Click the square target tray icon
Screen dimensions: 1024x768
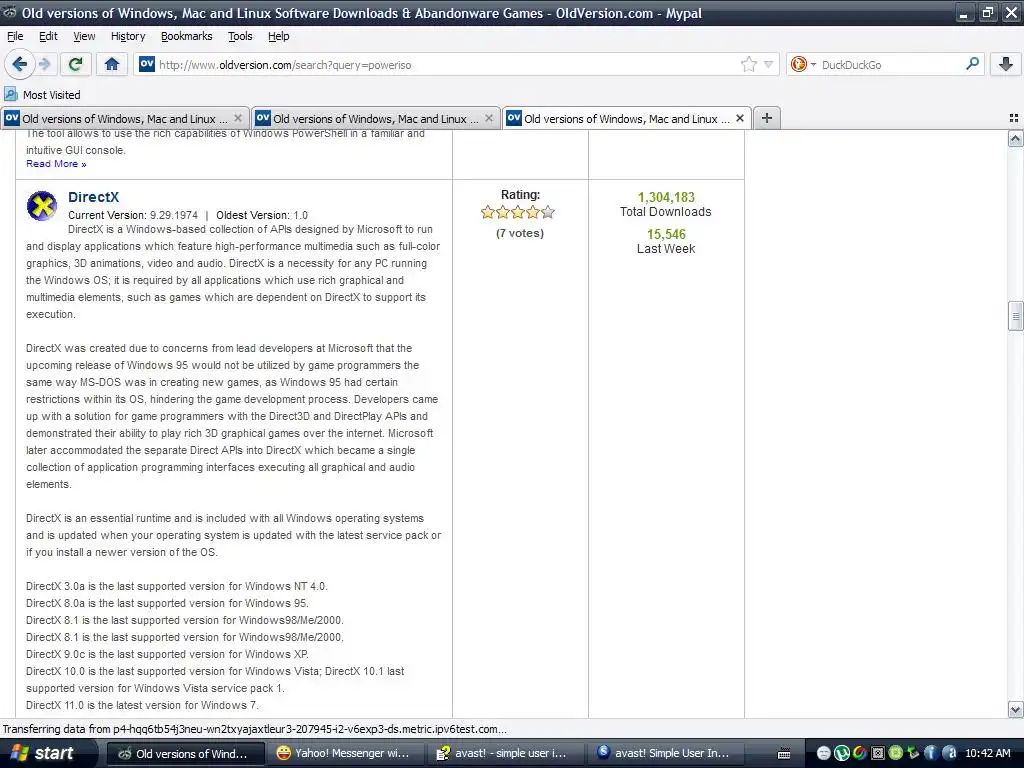878,754
